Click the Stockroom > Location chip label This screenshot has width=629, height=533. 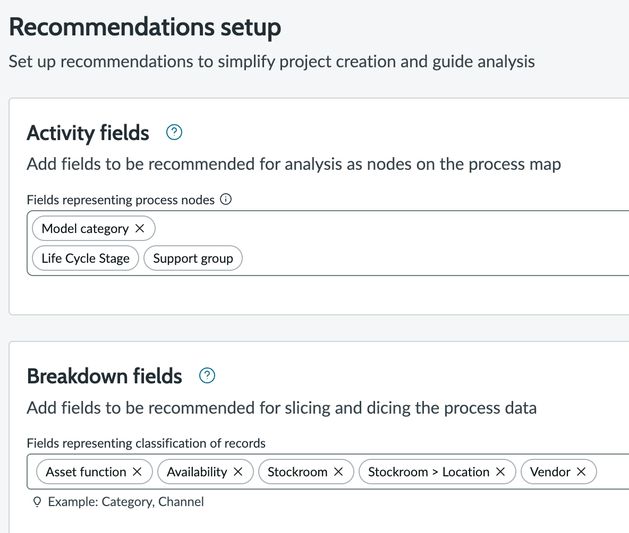click(x=428, y=472)
